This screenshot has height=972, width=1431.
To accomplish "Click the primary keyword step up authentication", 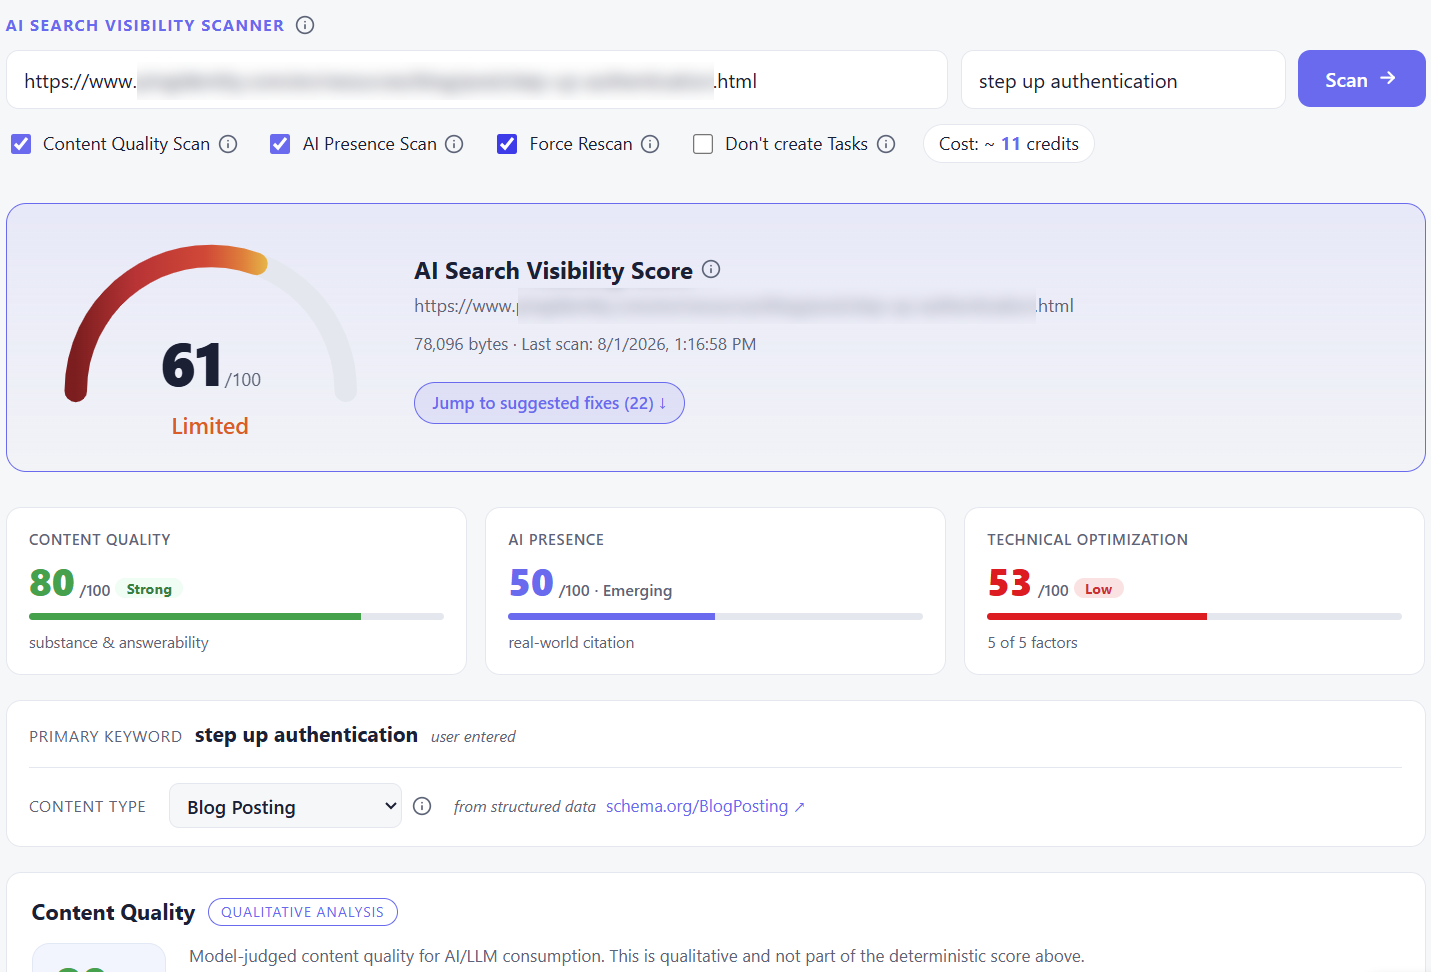I will (x=306, y=735).
